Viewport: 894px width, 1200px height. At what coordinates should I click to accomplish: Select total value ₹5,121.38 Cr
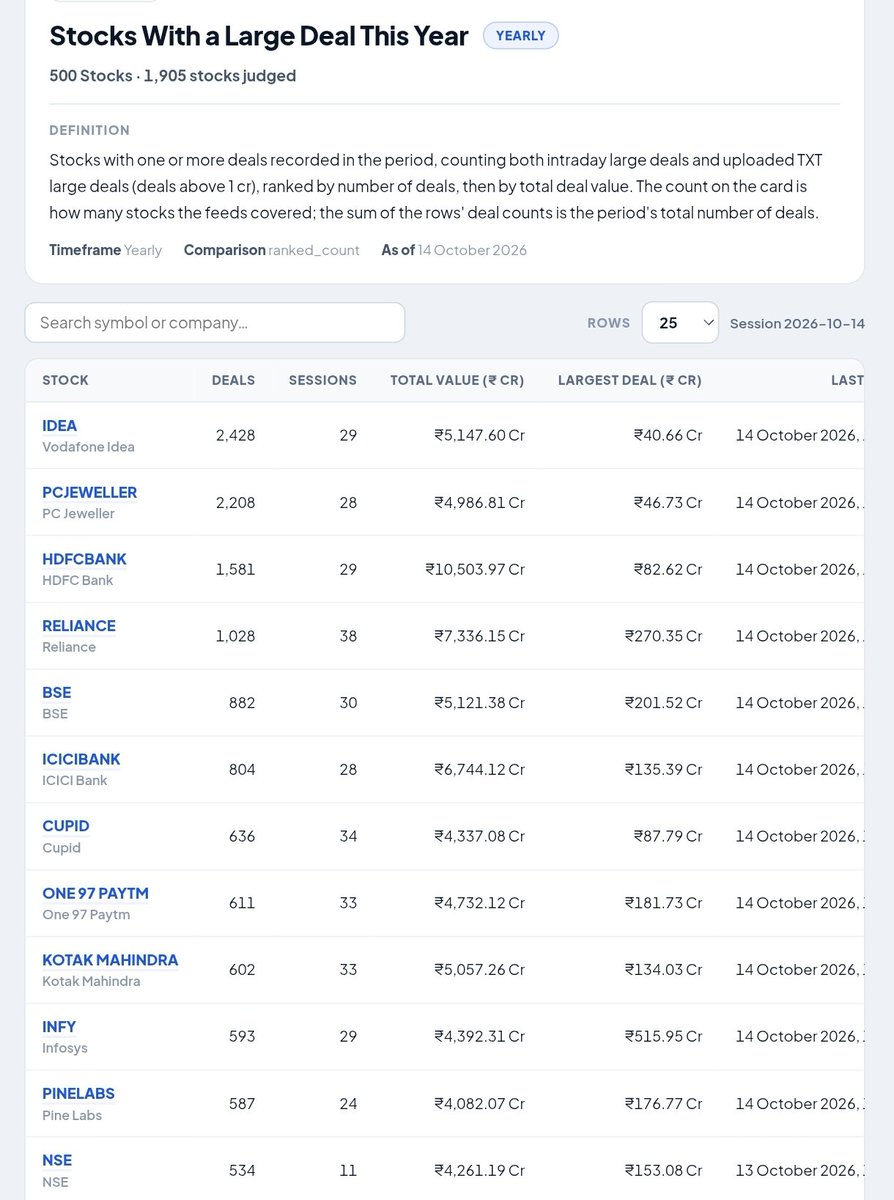479,703
